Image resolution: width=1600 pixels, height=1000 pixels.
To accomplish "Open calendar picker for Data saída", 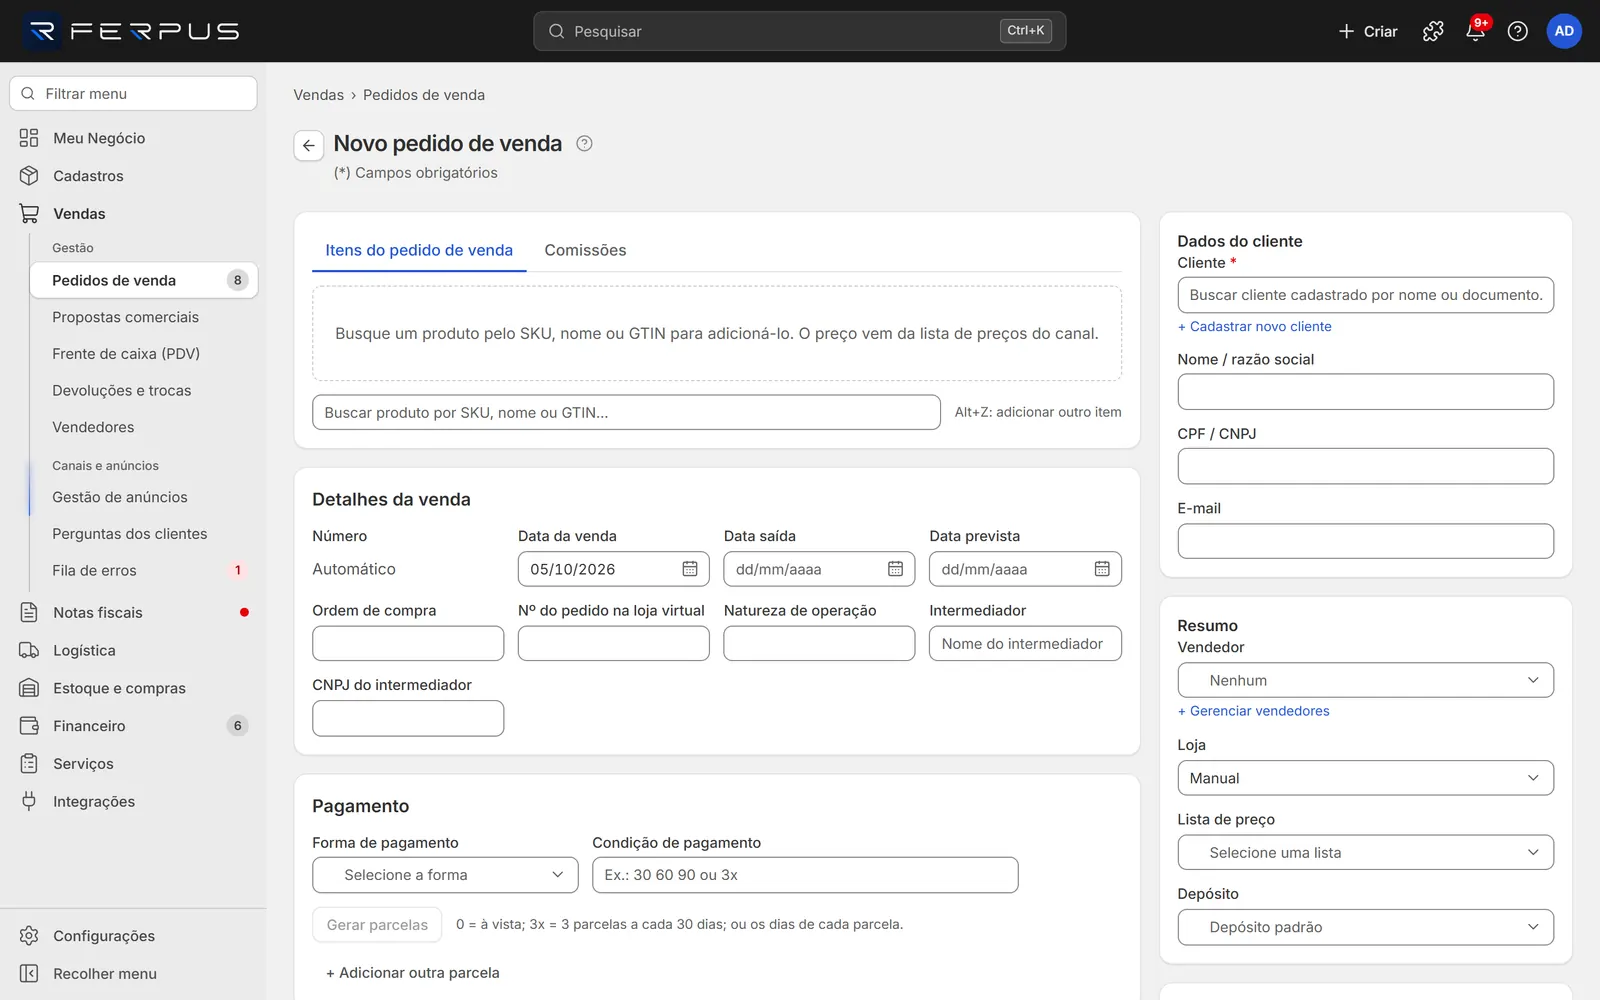I will pyautogui.click(x=895, y=569).
